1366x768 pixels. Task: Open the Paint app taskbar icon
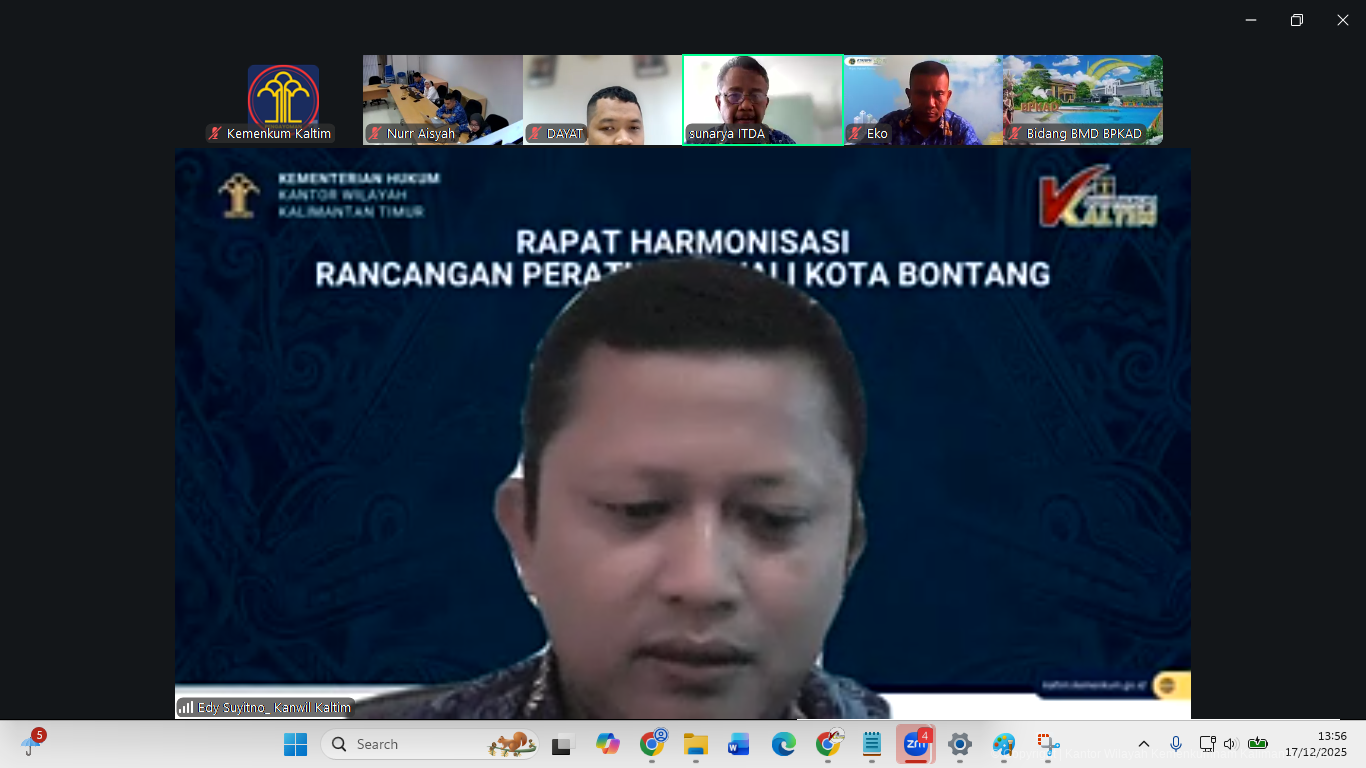pyautogui.click(x=1003, y=744)
